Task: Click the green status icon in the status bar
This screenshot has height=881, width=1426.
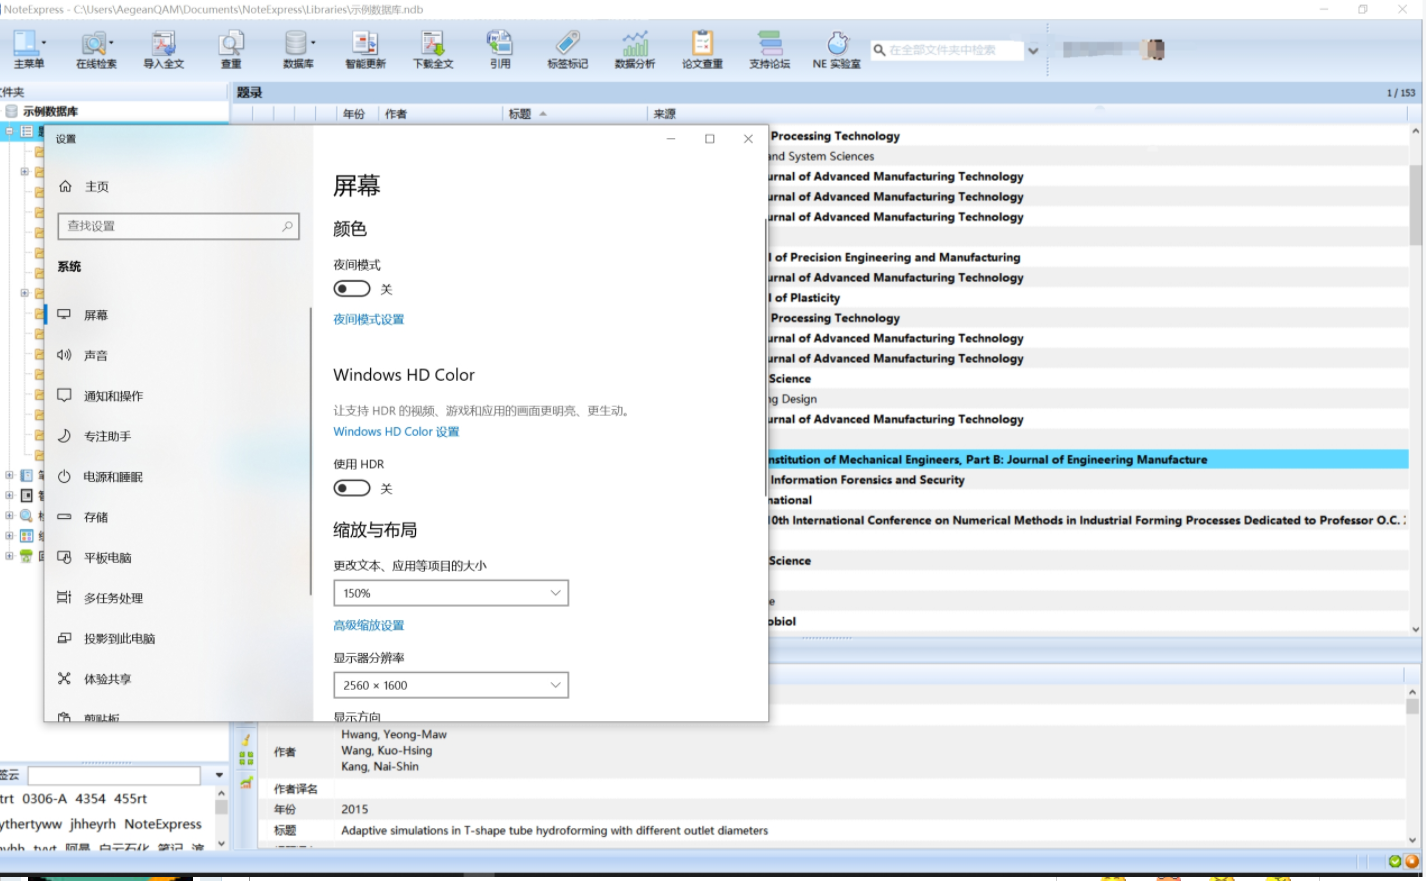Action: point(1395,861)
